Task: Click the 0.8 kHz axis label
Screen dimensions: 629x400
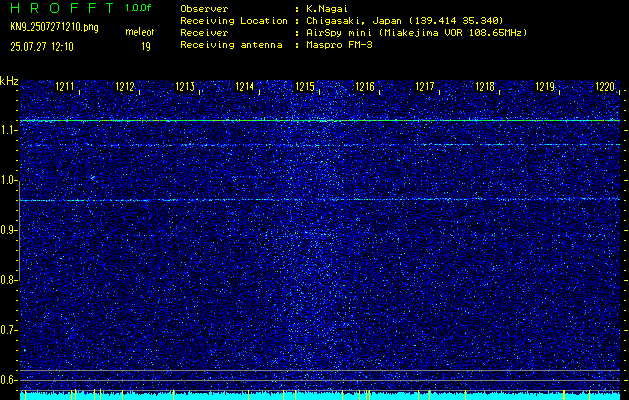Action: (x=8, y=280)
